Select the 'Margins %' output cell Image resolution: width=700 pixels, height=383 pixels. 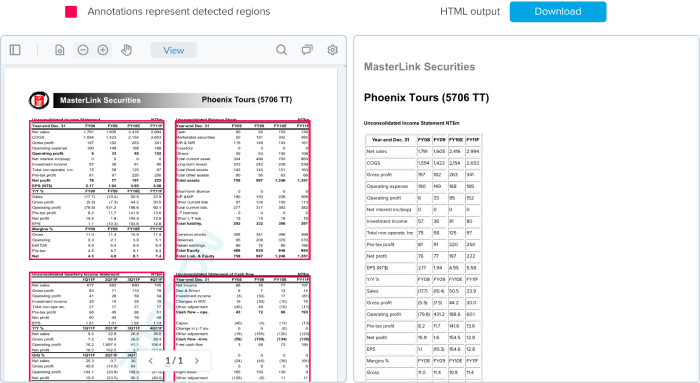391,361
